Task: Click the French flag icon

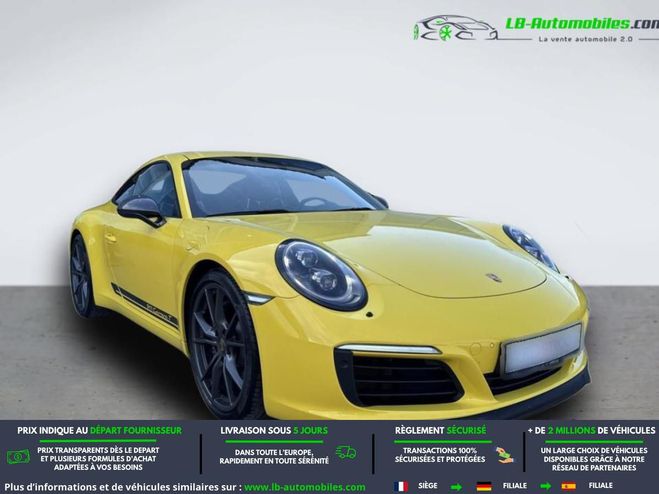Action: [401, 486]
